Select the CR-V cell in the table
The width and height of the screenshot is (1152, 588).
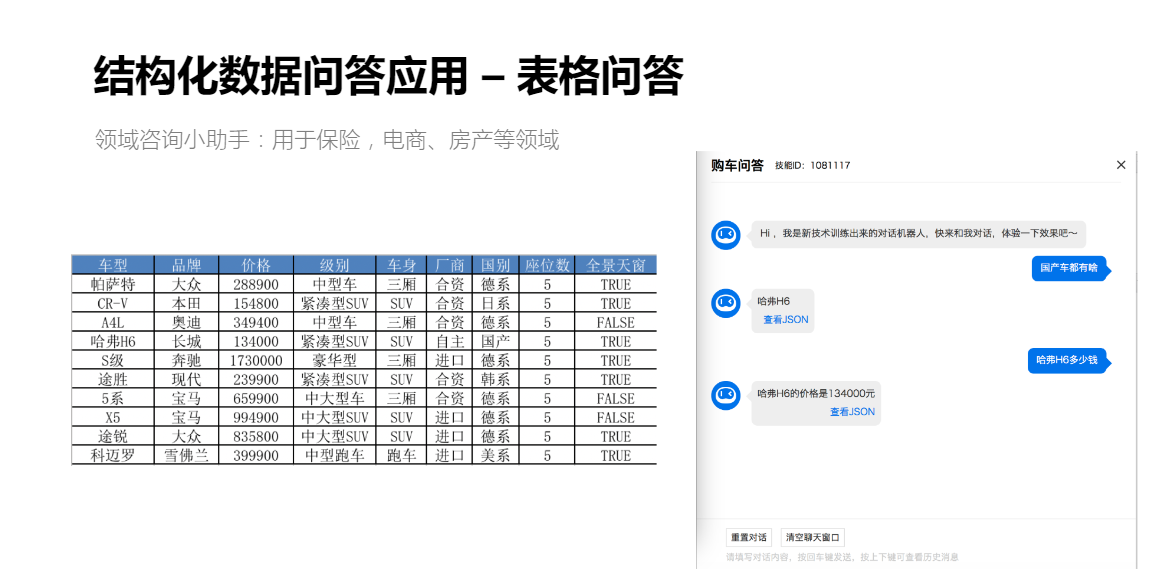pyautogui.click(x=113, y=304)
